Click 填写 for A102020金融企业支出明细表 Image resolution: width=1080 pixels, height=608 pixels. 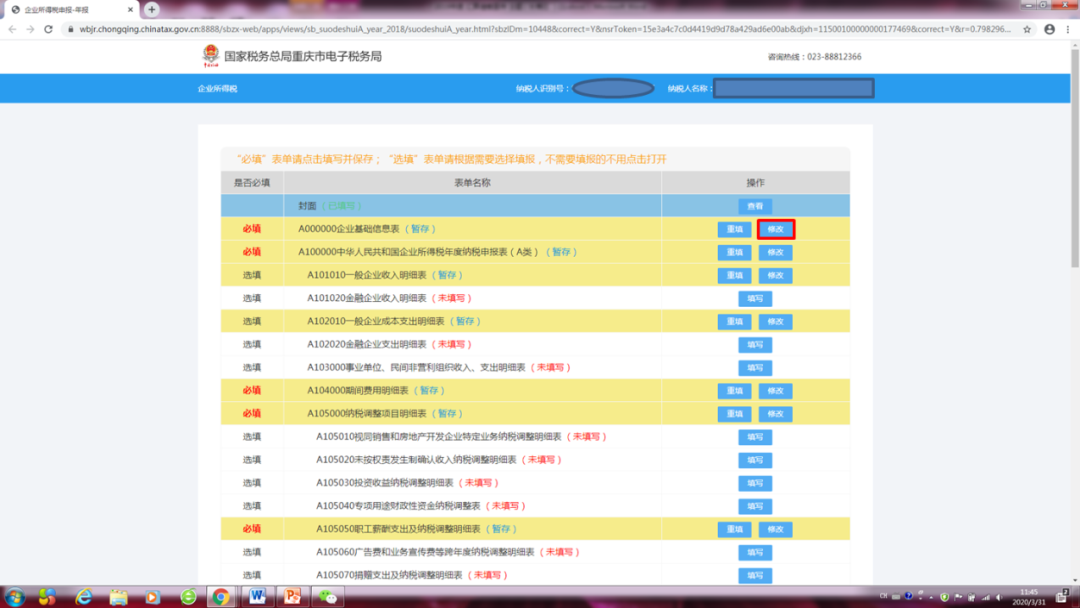755,344
